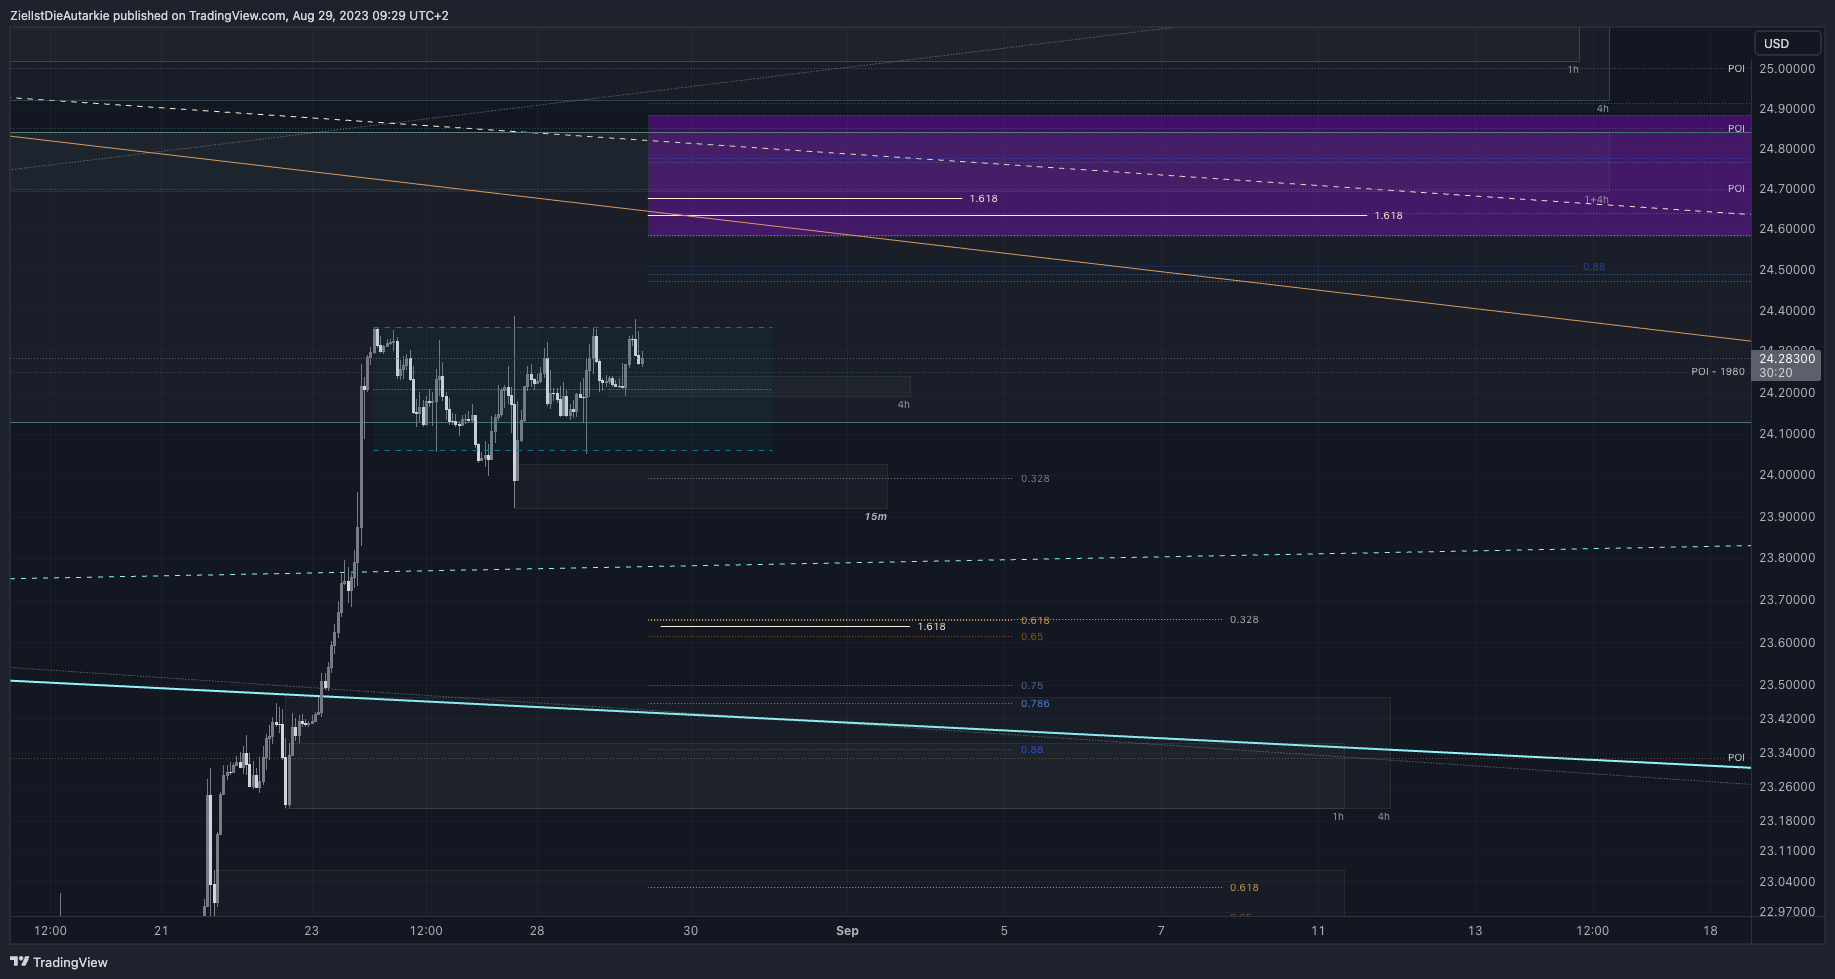Click date 11 on the time axis
This screenshot has height=979, width=1835.
pos(1318,931)
